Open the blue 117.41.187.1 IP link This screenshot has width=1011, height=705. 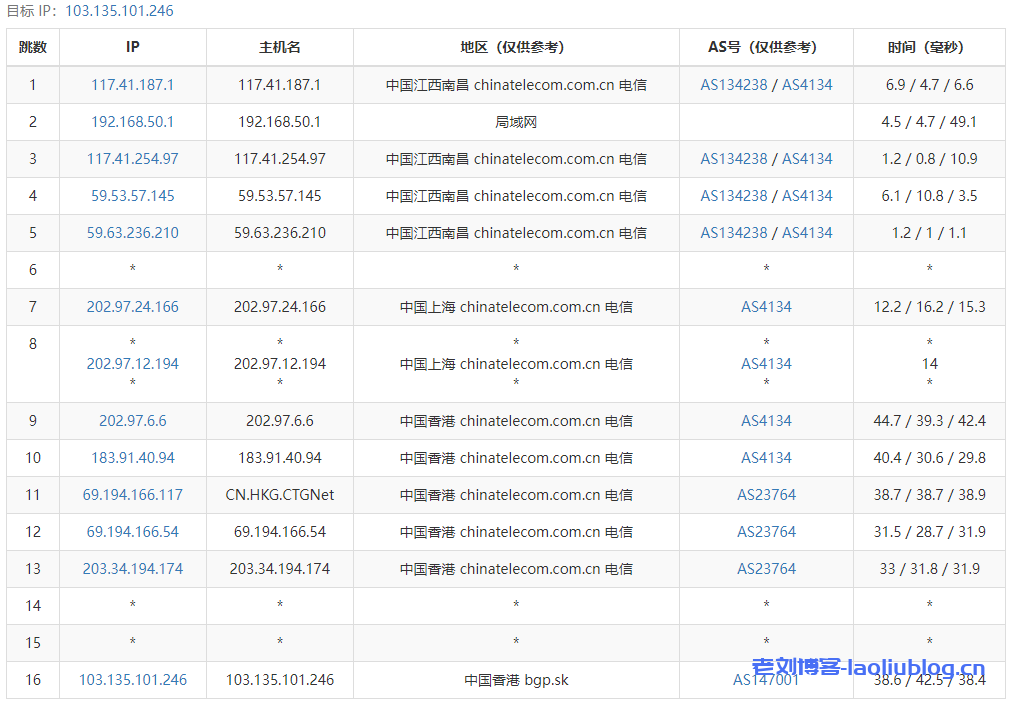132,85
